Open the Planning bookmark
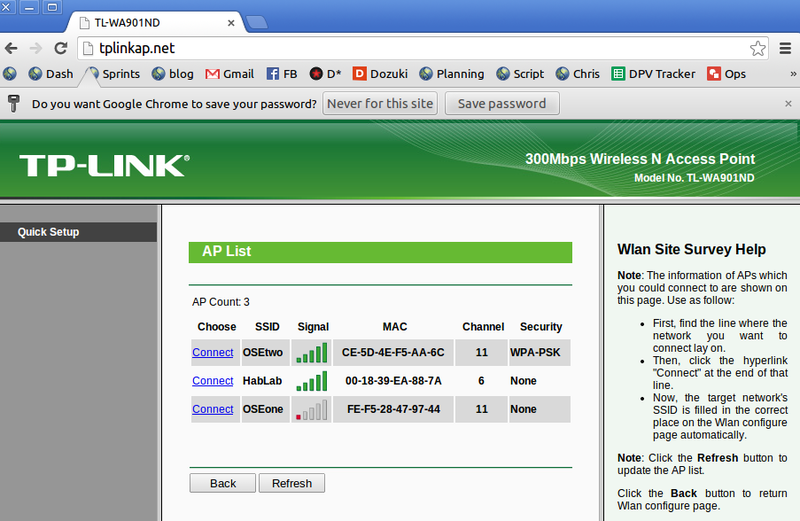800x521 pixels. click(452, 74)
